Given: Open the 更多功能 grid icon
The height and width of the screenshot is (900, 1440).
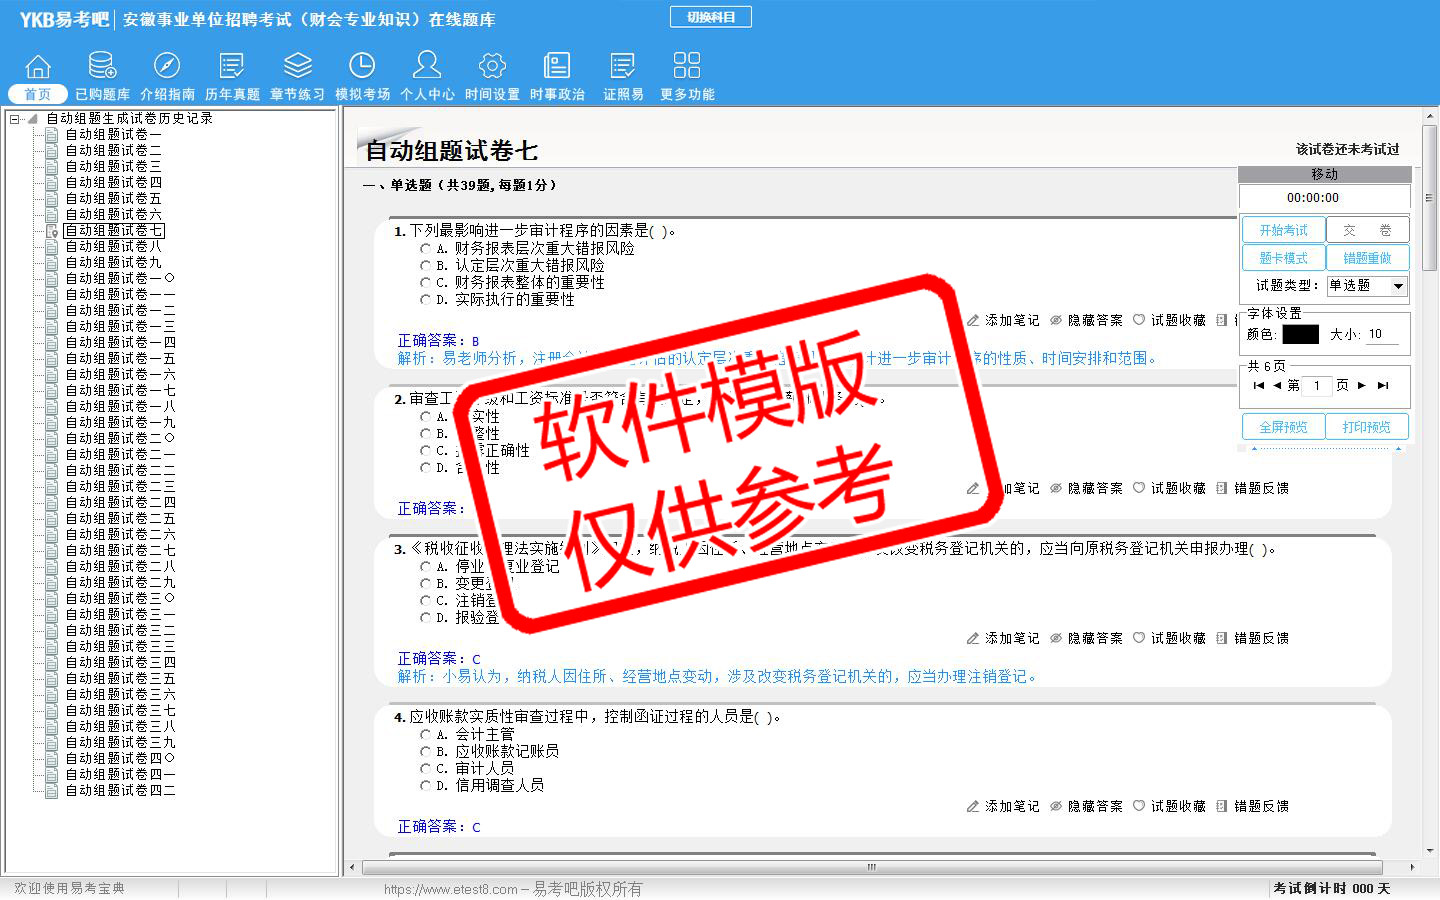Looking at the screenshot, I should click(x=687, y=67).
